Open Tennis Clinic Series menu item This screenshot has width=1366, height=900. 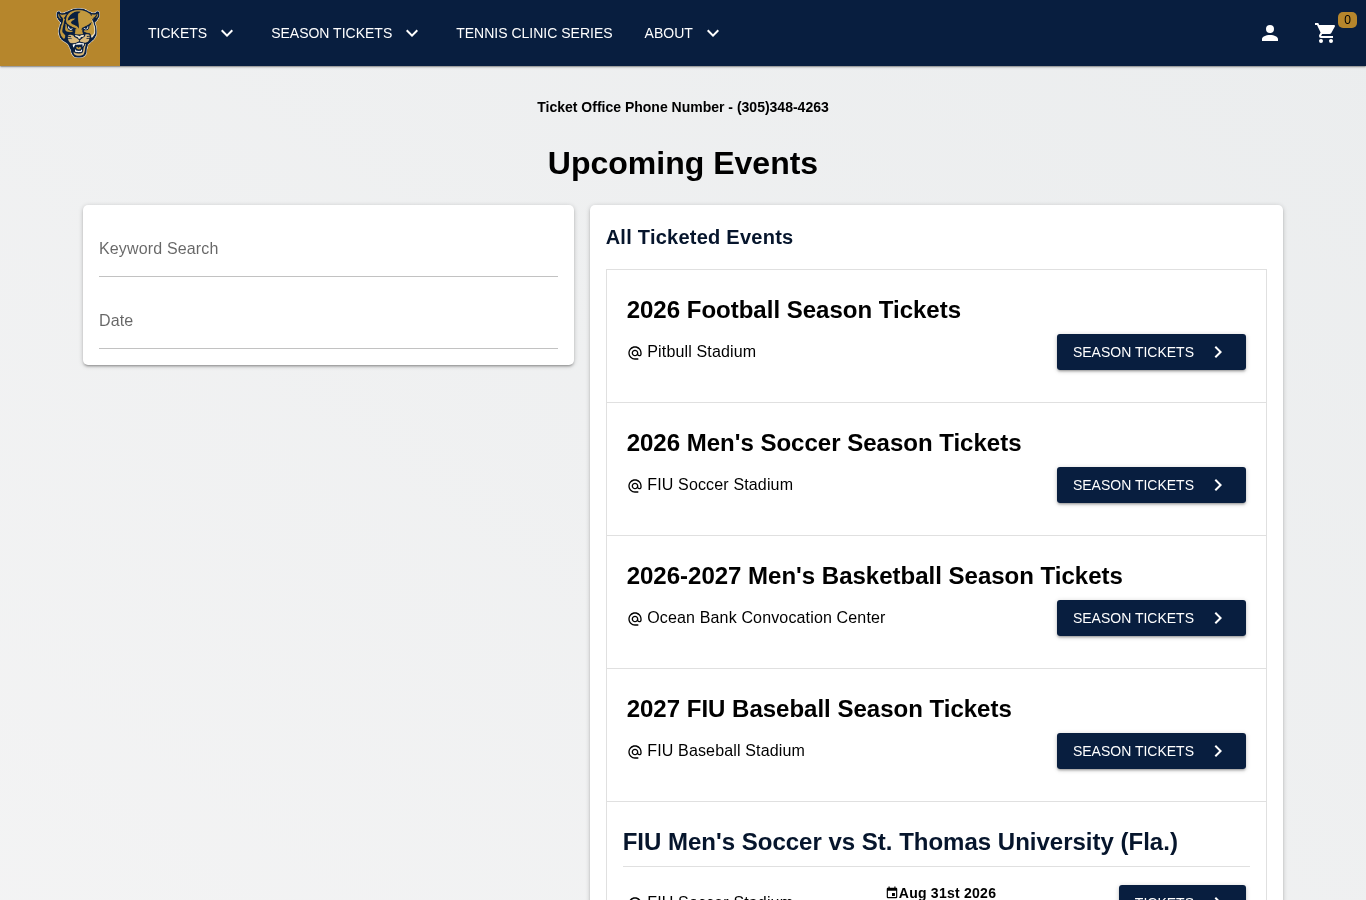pyautogui.click(x=534, y=33)
